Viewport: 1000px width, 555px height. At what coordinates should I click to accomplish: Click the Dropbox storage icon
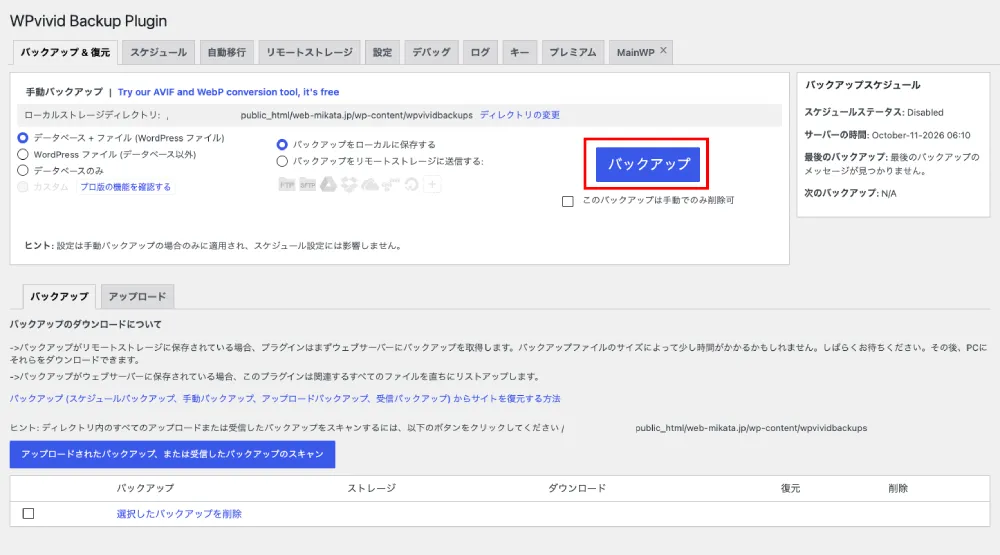349,185
